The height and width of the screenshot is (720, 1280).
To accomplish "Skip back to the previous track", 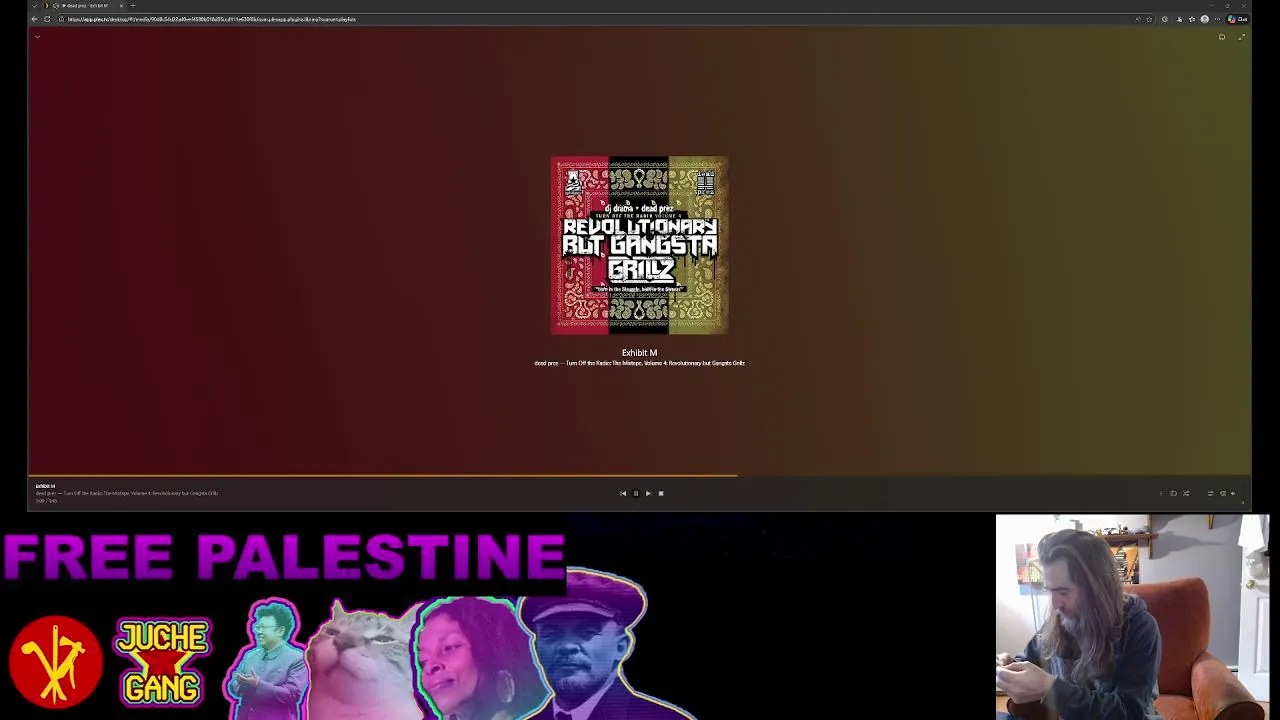I will [623, 493].
